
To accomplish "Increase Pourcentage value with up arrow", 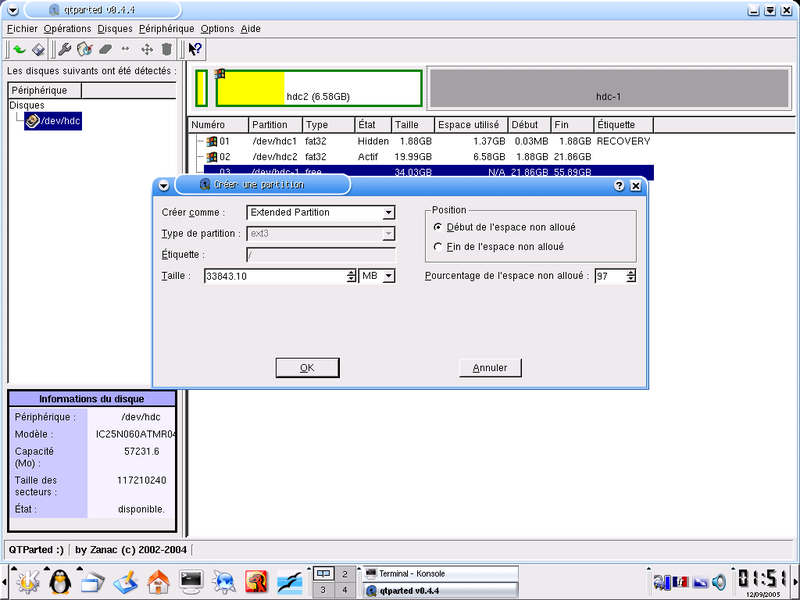I will point(631,273).
